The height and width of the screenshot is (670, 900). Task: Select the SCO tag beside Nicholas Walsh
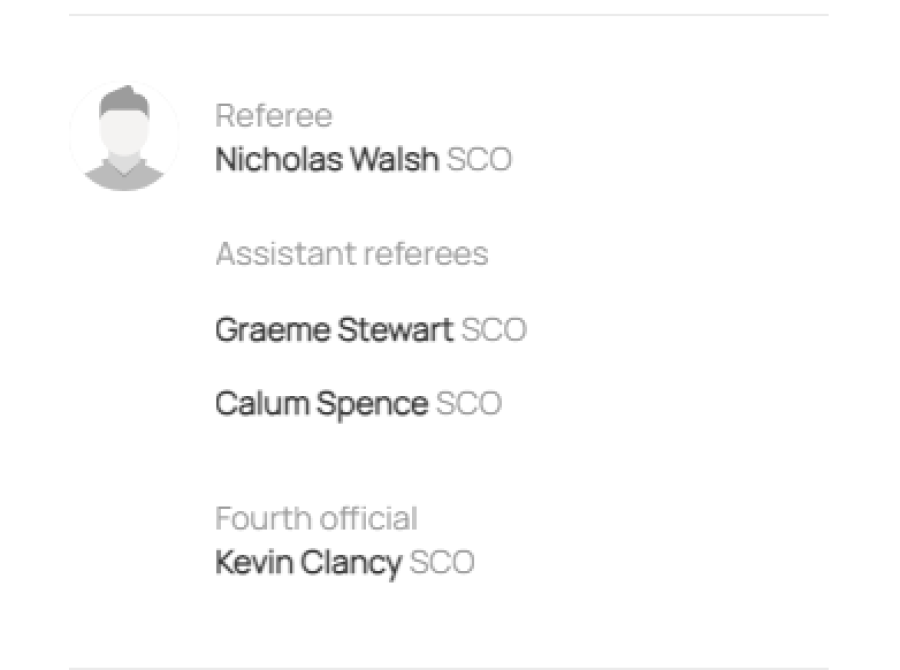(x=479, y=159)
